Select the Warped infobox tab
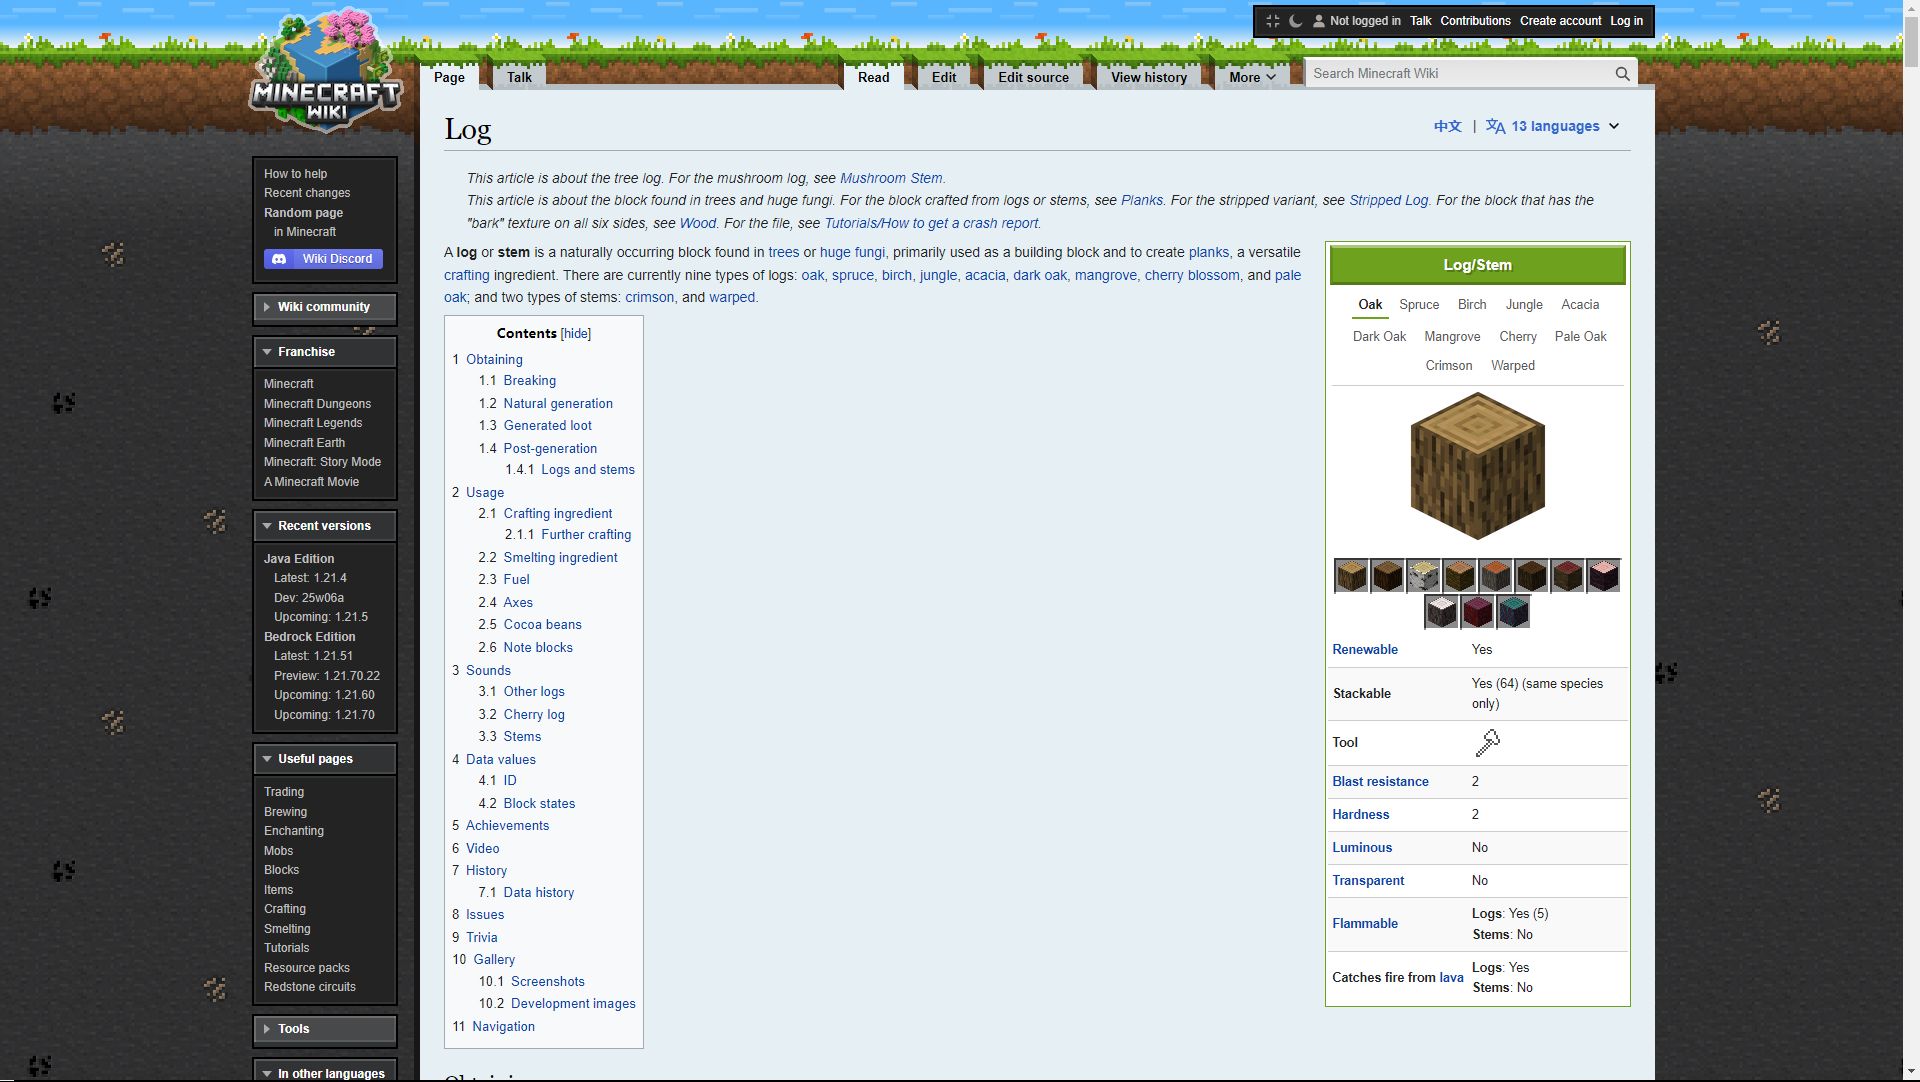Viewport: 1920px width, 1082px height. tap(1513, 366)
